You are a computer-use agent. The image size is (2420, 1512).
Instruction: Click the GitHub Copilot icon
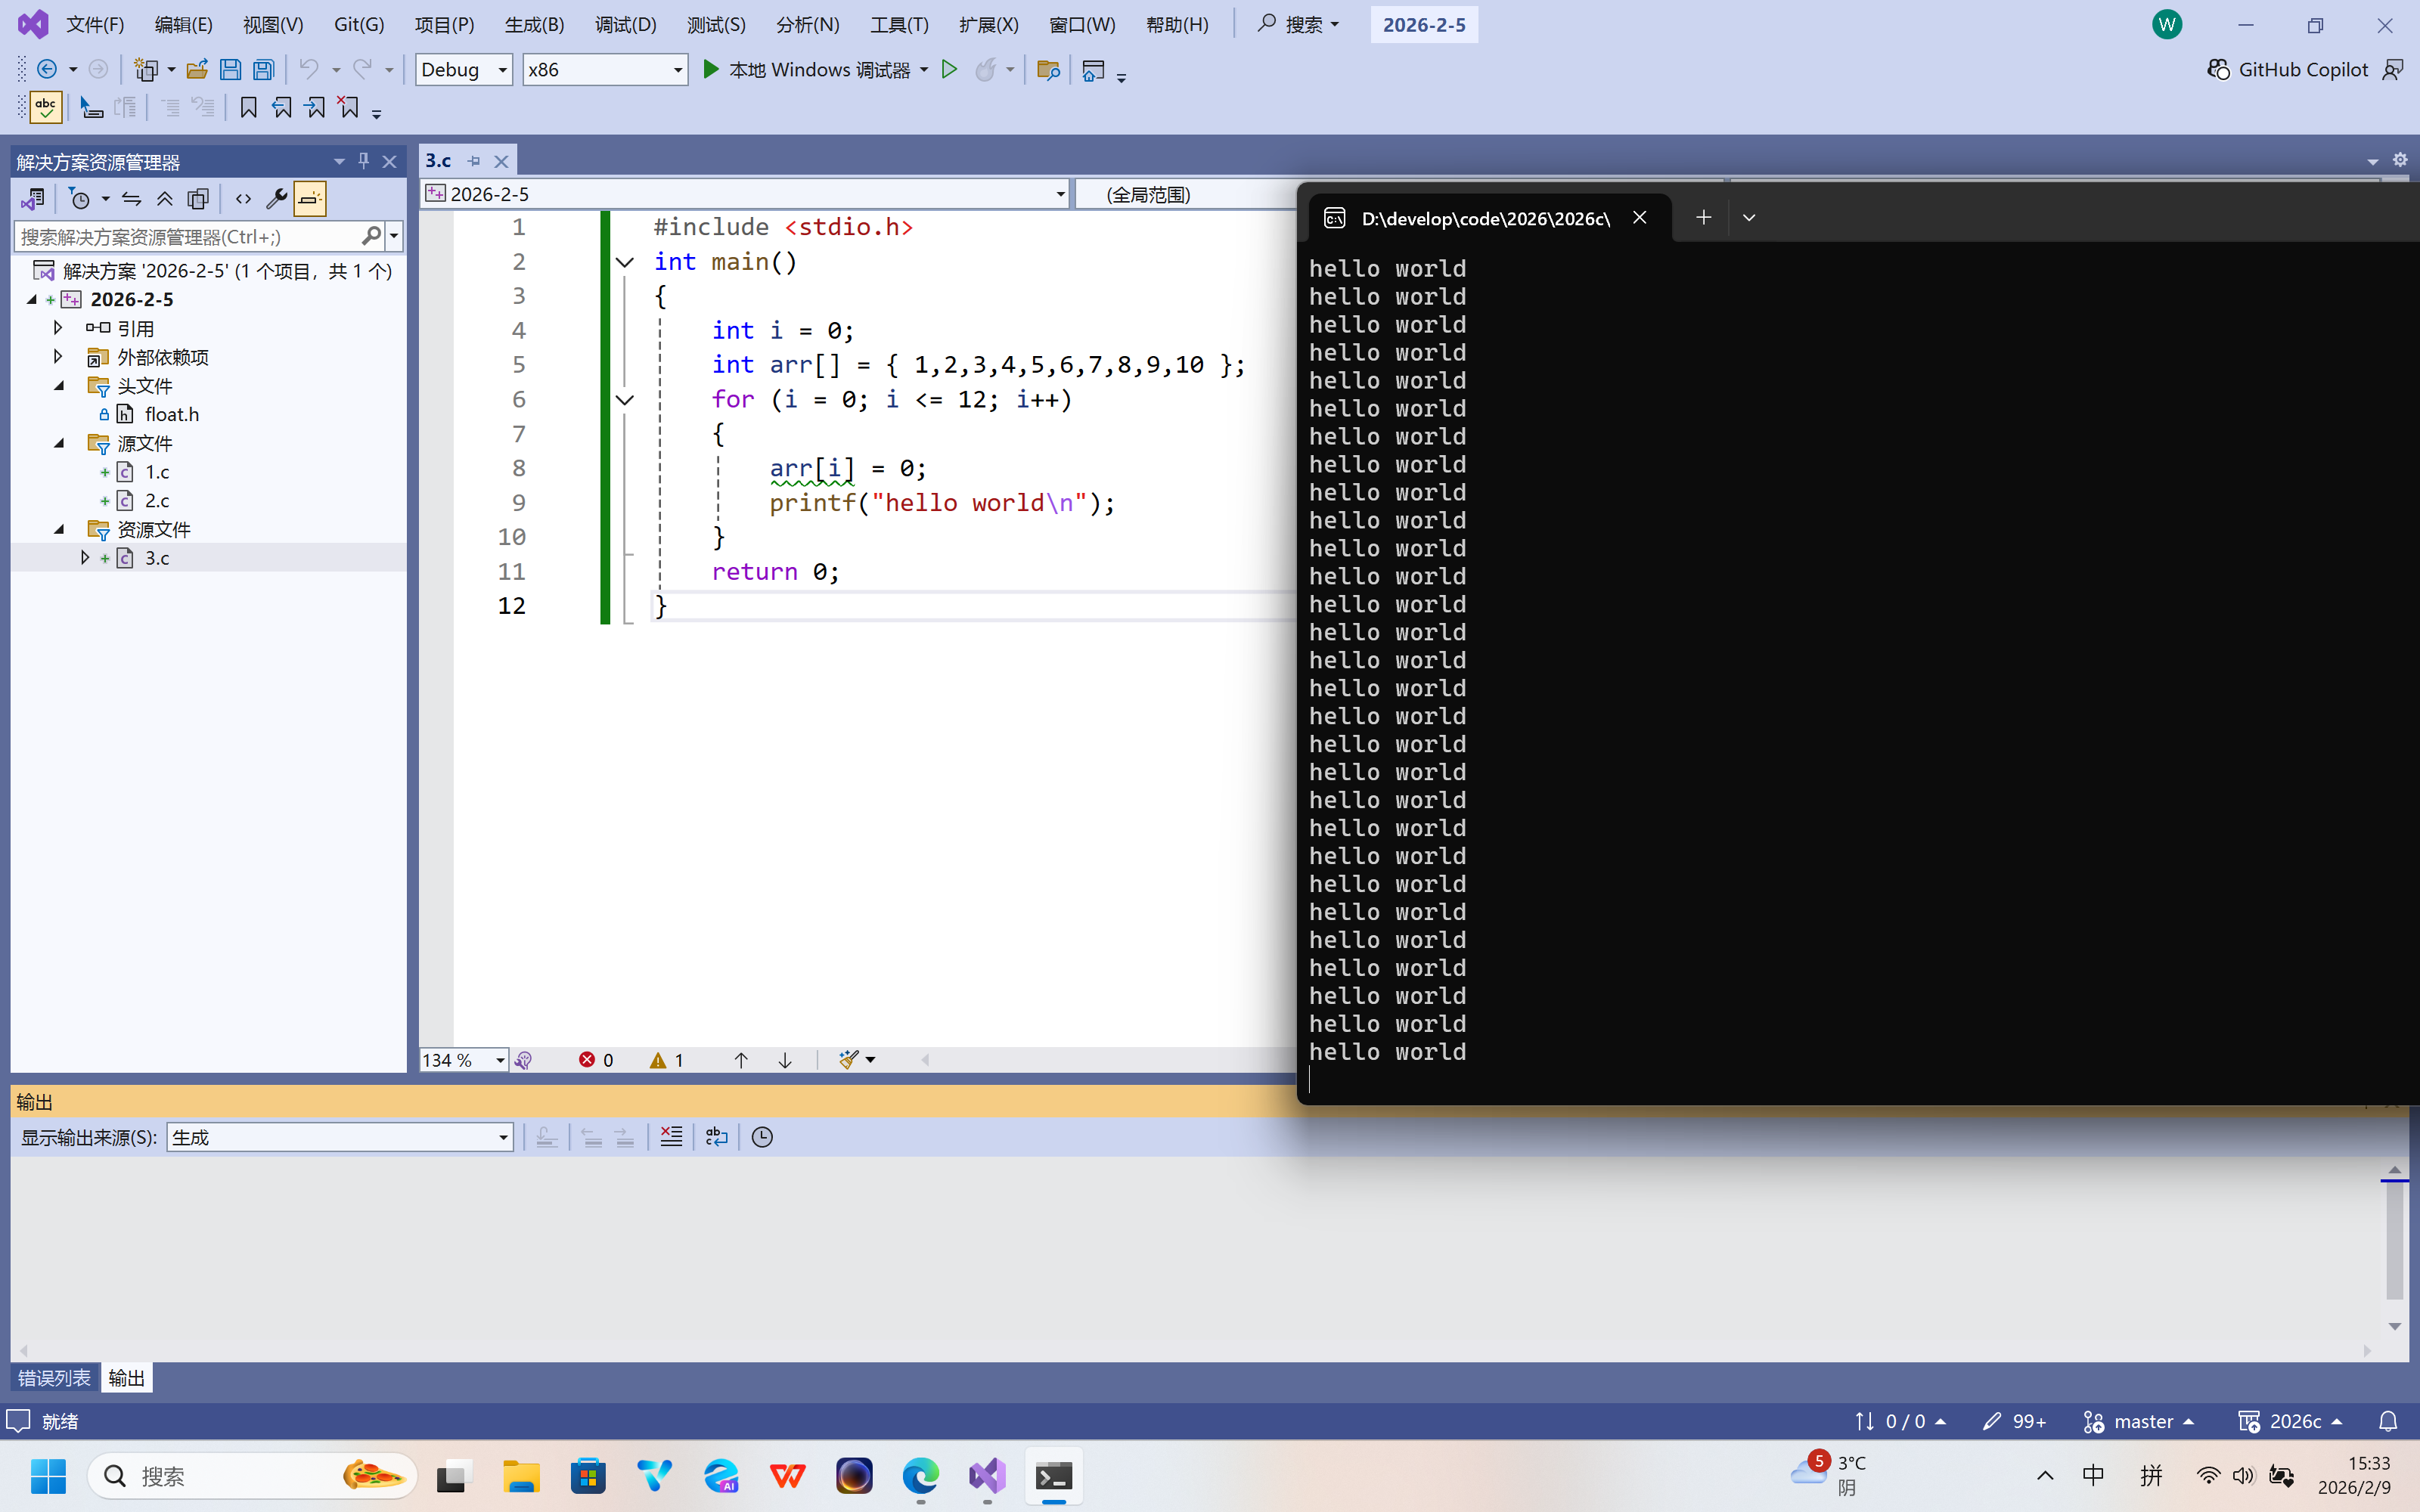[x=2218, y=69]
